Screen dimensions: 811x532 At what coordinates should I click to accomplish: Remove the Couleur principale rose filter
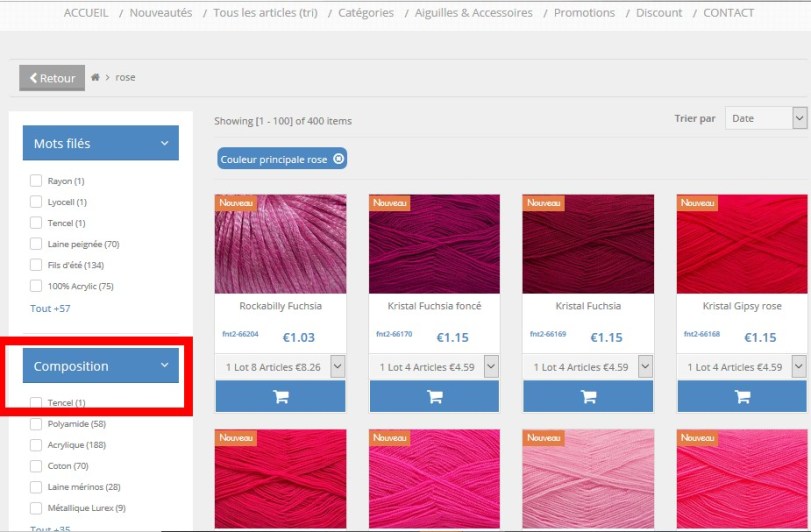click(x=339, y=159)
